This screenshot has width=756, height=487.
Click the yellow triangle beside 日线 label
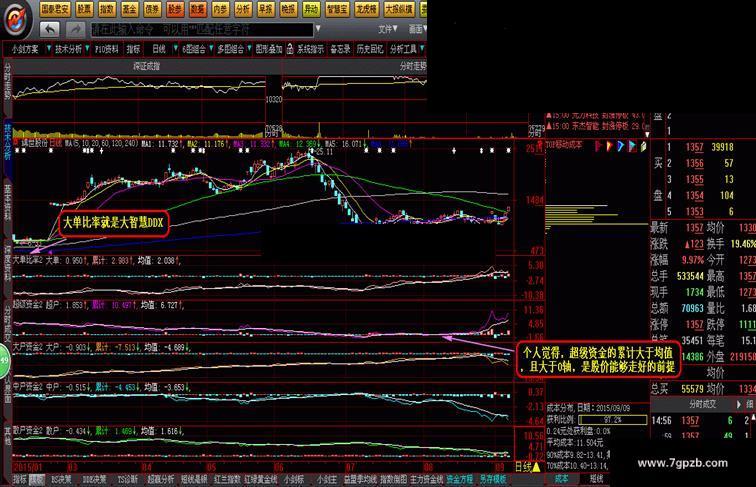[536, 466]
